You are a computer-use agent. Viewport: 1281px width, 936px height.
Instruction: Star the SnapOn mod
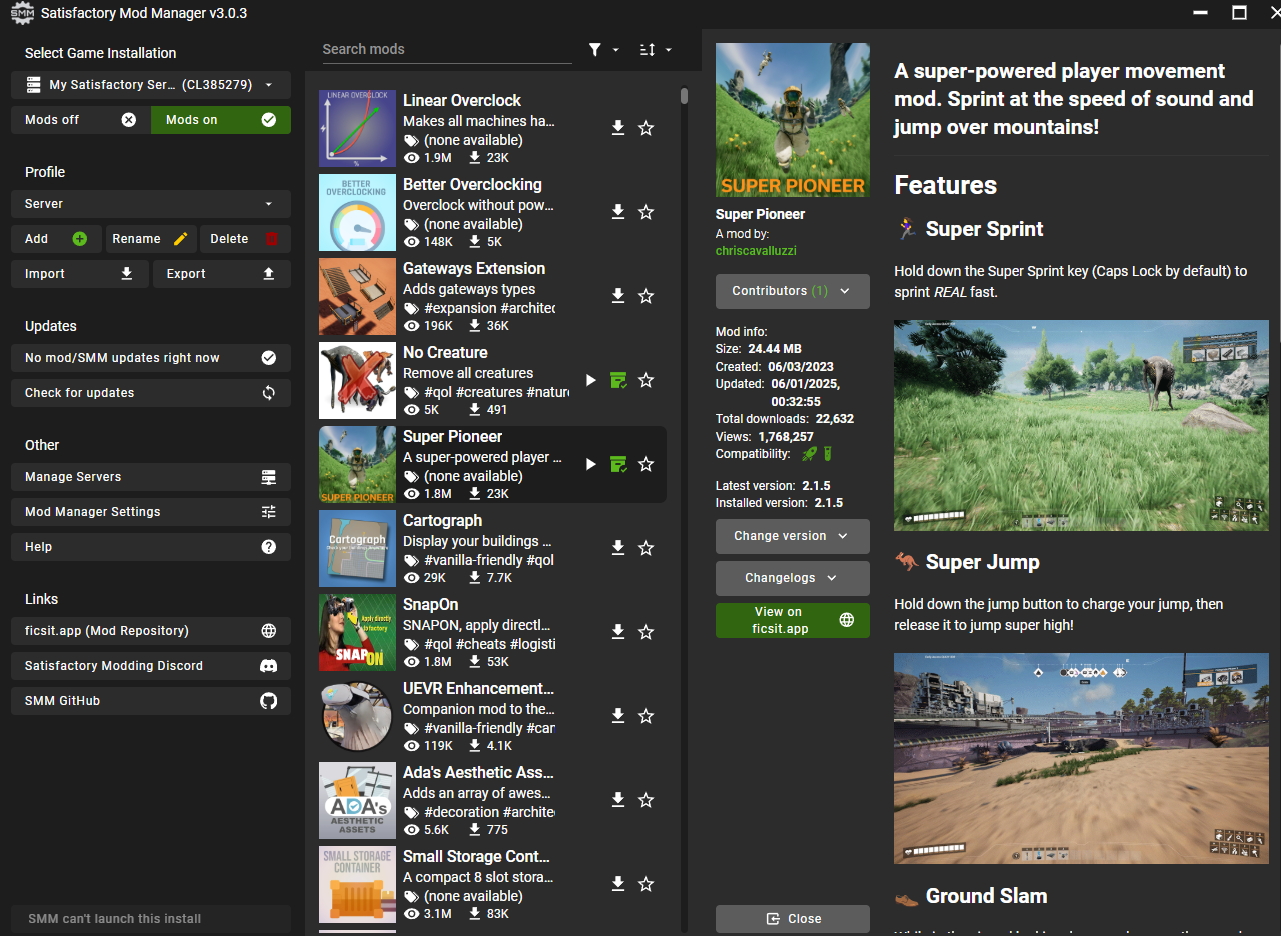click(x=646, y=632)
